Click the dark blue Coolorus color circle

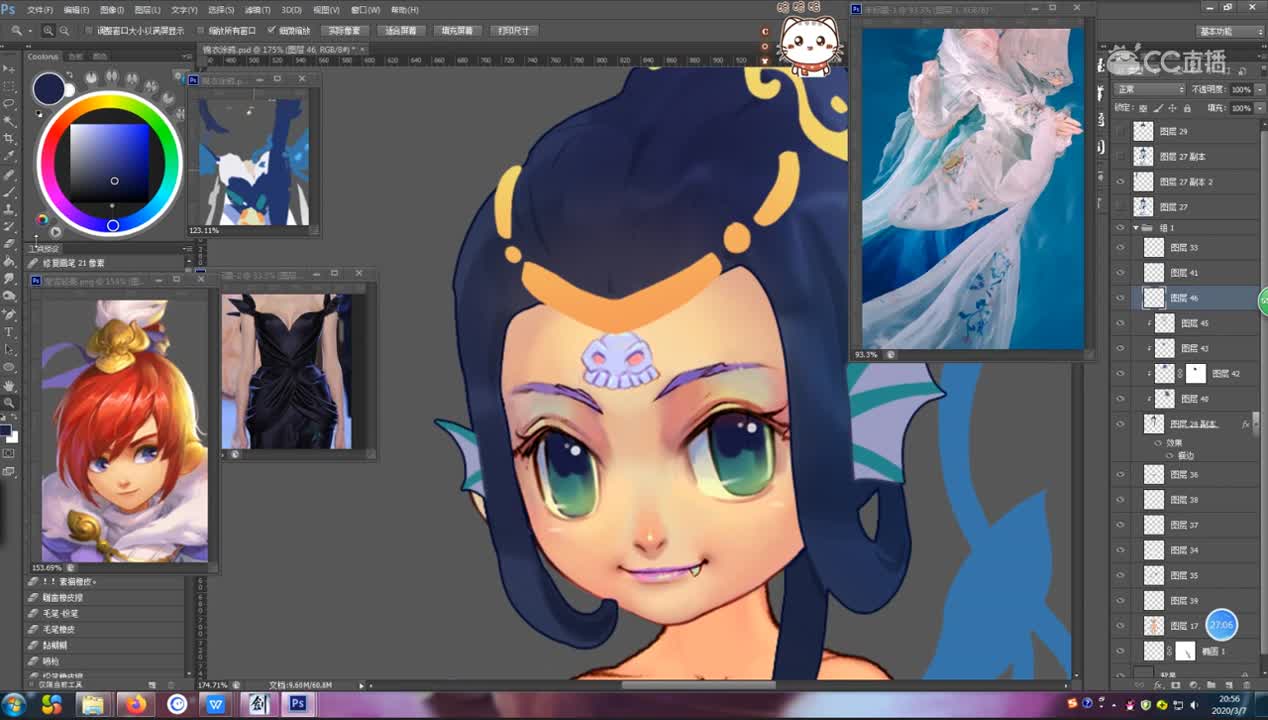tap(49, 90)
